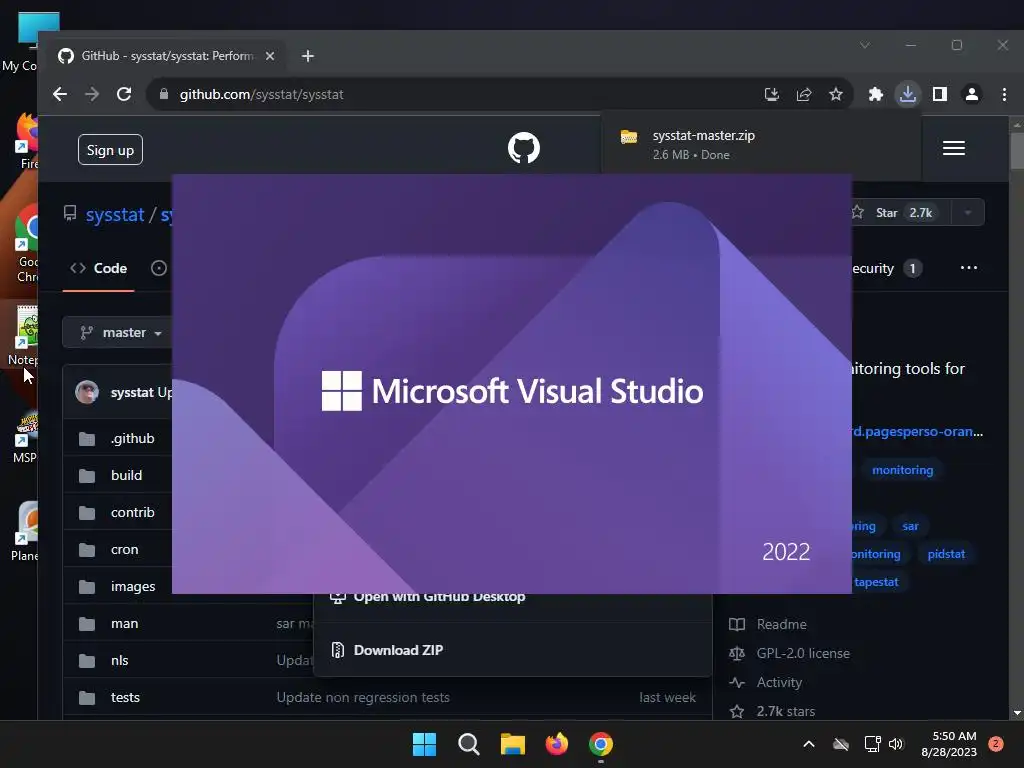Launch Firefox from the taskbar
The height and width of the screenshot is (768, 1024).
[x=557, y=744]
